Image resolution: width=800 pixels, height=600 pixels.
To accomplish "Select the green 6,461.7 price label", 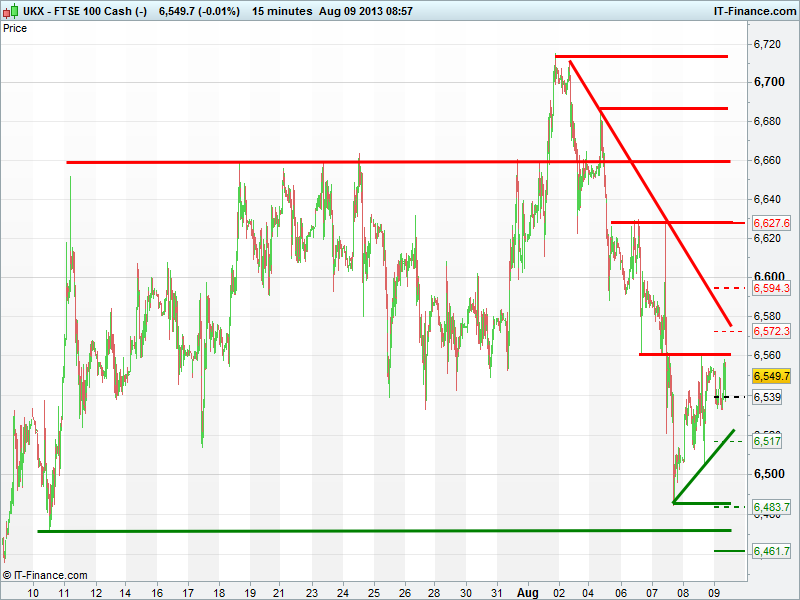I will click(x=771, y=551).
